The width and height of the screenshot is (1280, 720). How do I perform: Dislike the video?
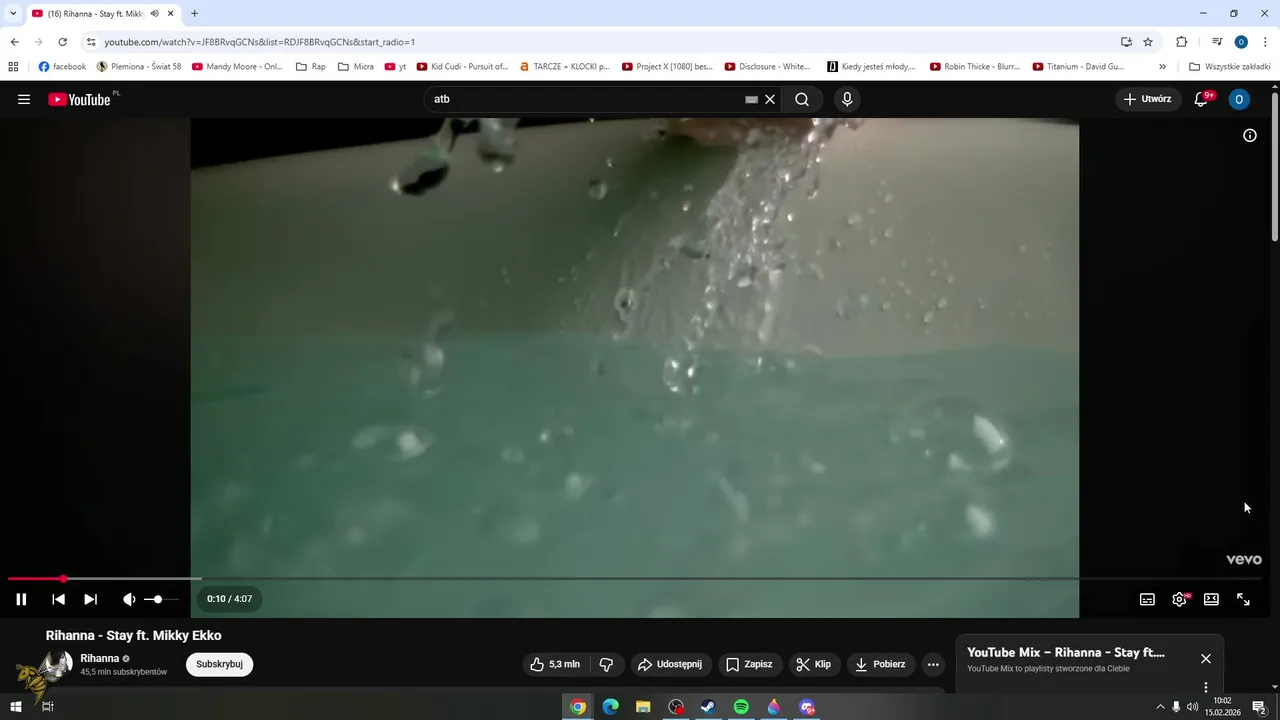(x=606, y=664)
